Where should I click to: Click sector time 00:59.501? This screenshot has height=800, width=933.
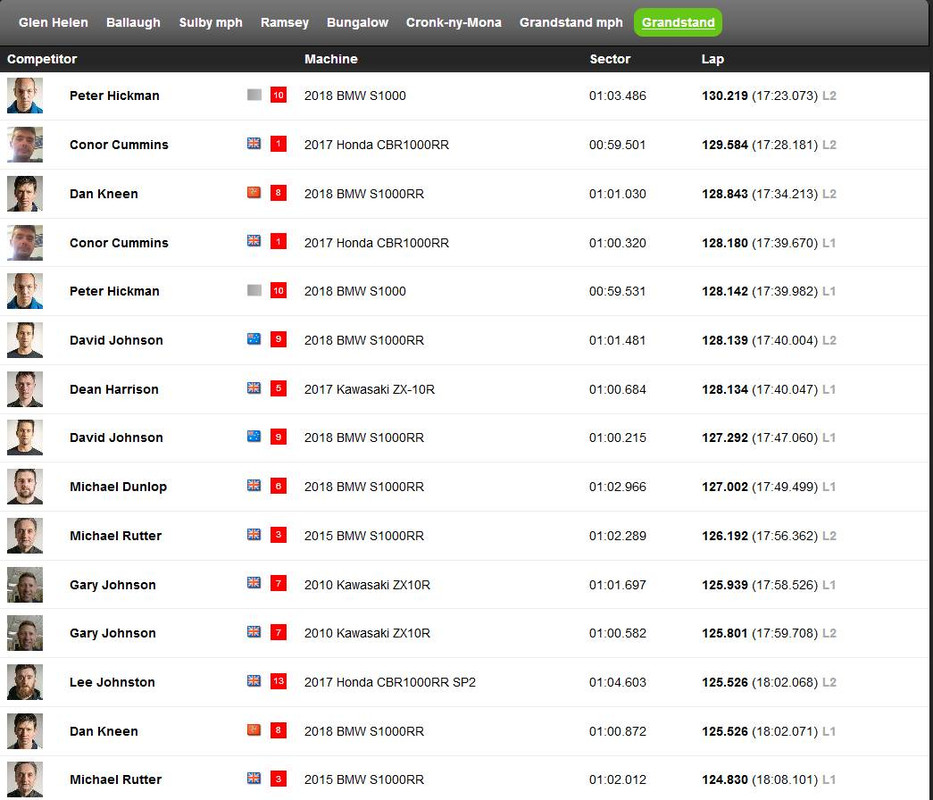[x=617, y=145]
